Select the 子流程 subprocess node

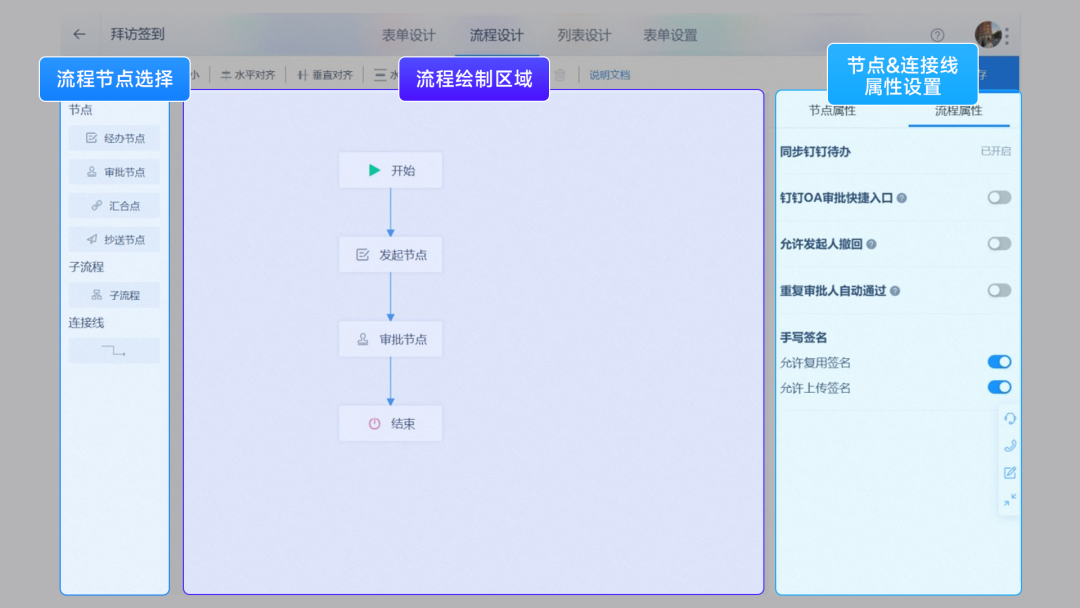point(114,294)
